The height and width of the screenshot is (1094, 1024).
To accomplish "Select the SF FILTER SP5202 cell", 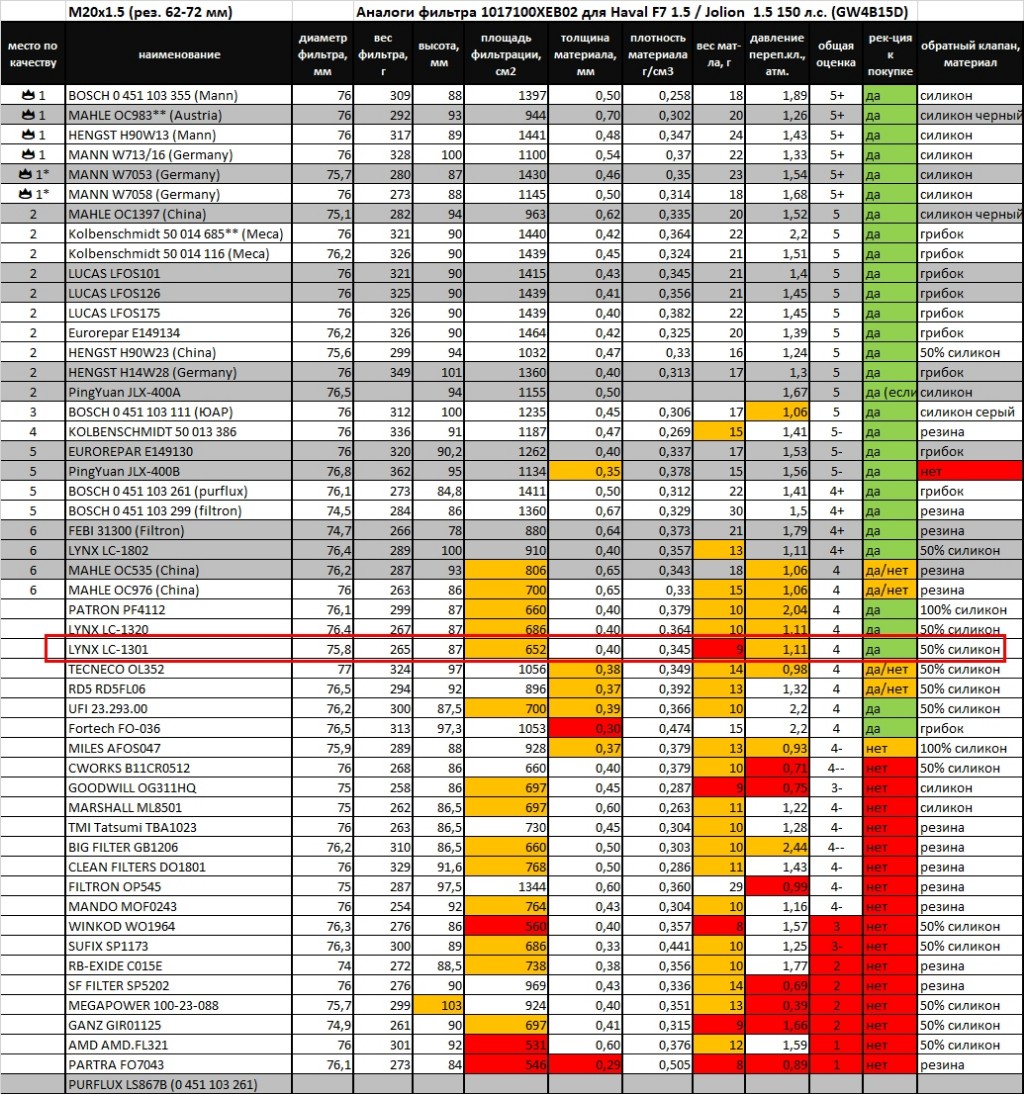I will (x=179, y=985).
